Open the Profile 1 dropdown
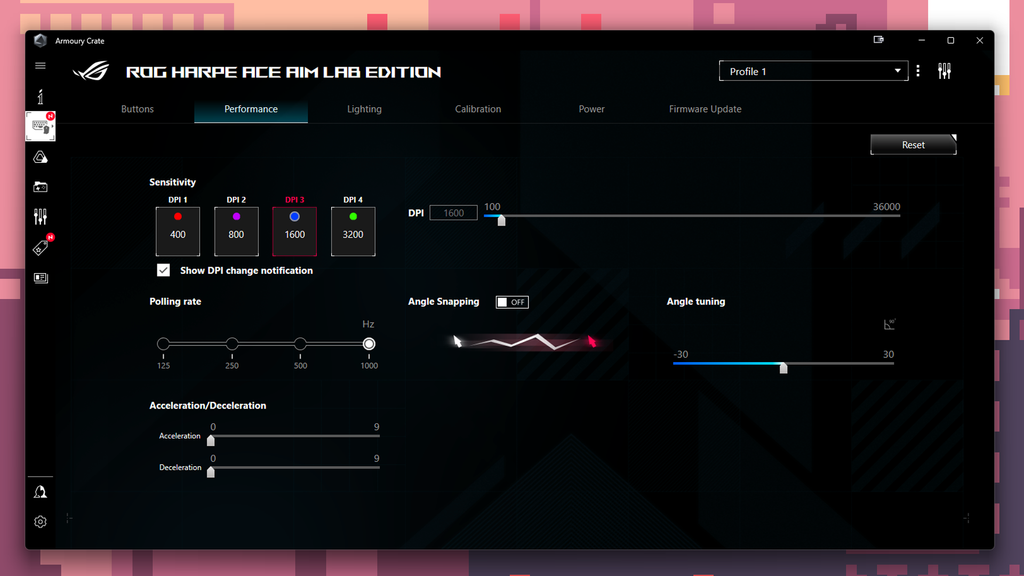The image size is (1024, 576). [813, 70]
